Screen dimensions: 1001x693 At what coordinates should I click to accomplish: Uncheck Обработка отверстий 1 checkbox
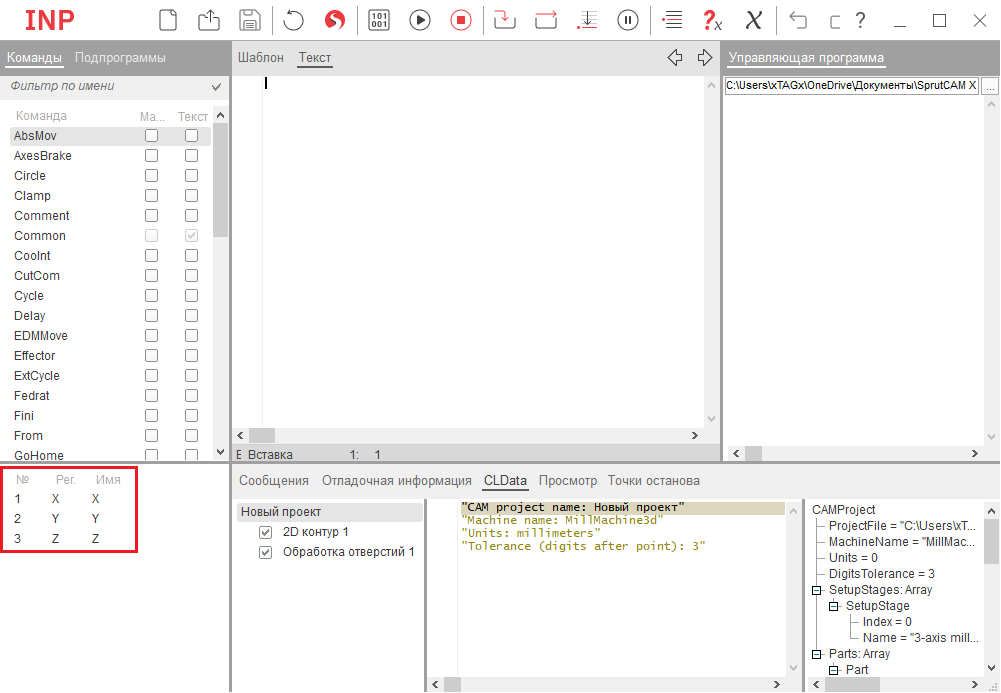pos(266,552)
